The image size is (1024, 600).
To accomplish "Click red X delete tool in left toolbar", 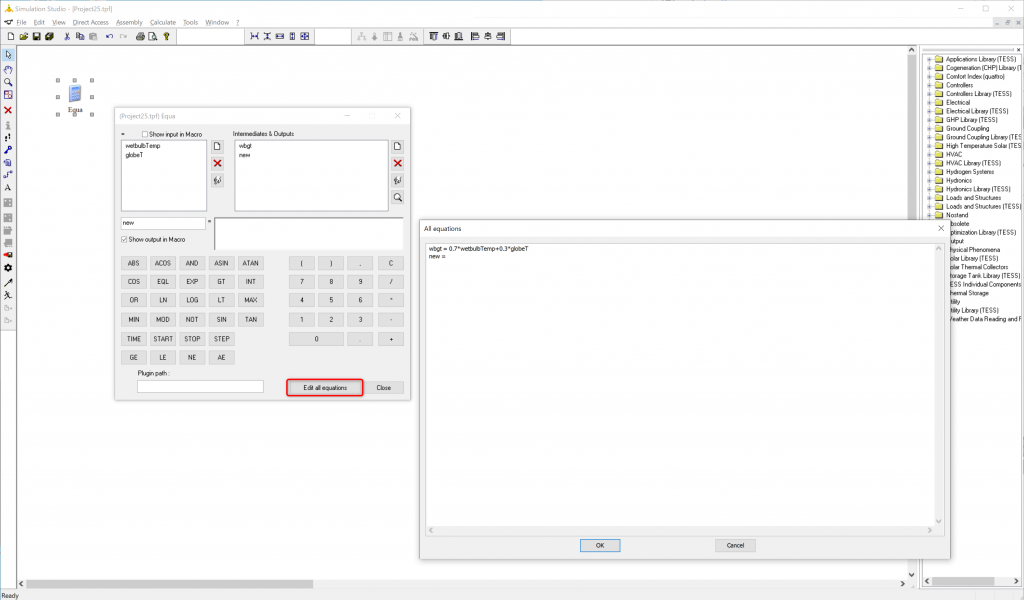I will tap(8, 110).
